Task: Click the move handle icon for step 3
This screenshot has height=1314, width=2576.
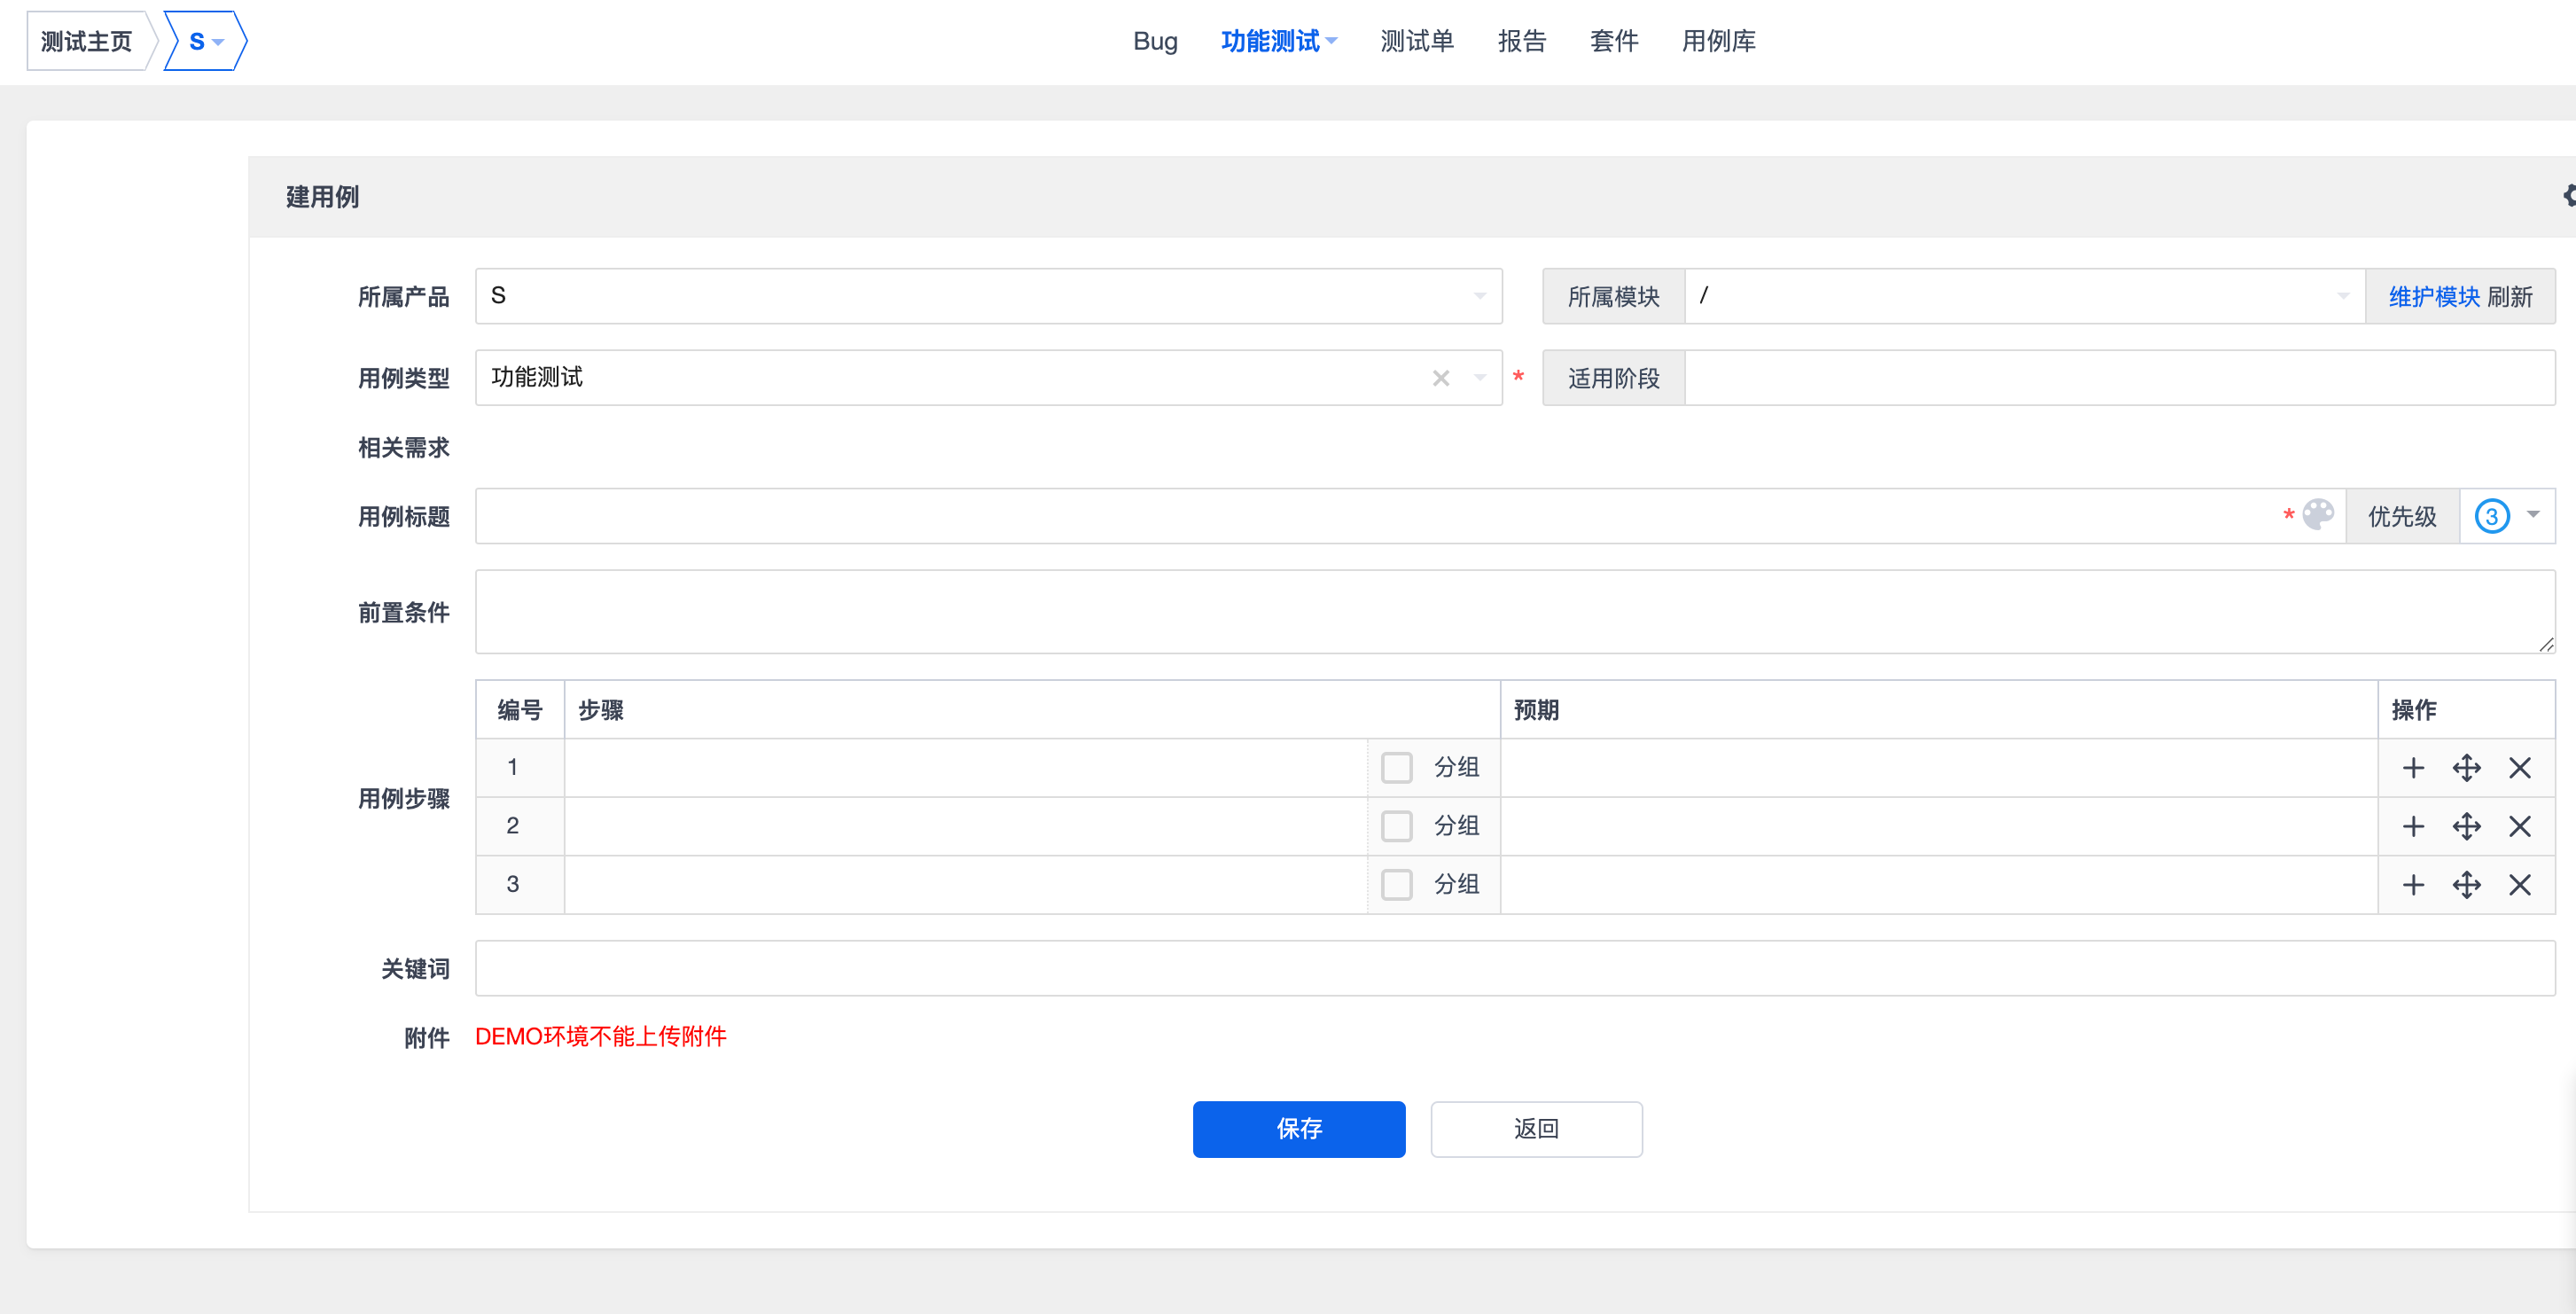Action: click(x=2466, y=884)
